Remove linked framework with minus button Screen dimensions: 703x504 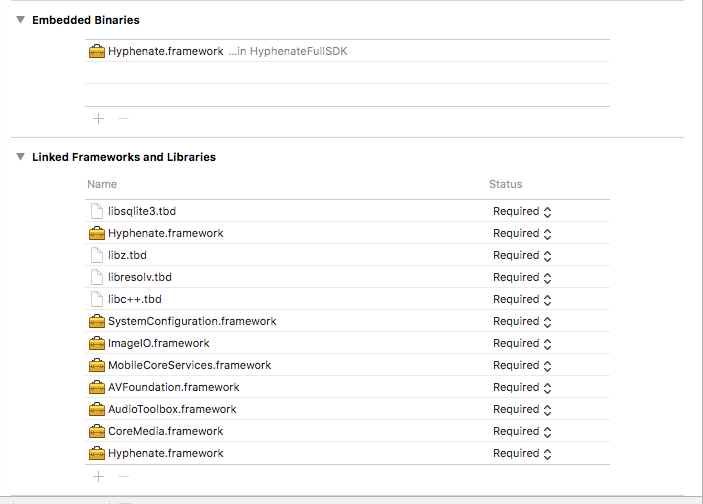pyautogui.click(x=123, y=476)
